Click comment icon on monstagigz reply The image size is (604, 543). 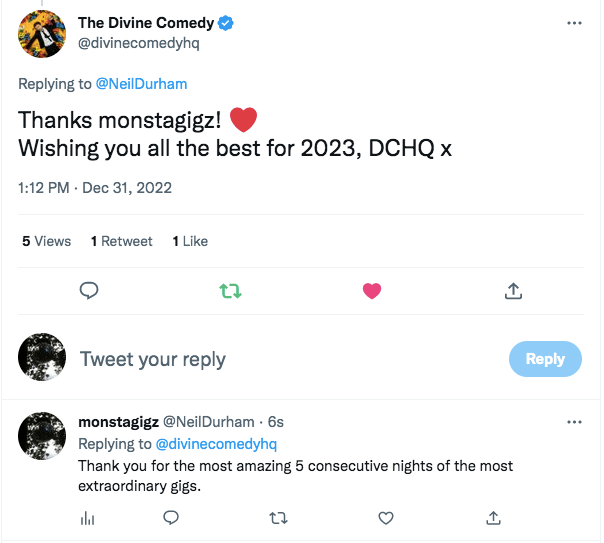[x=171, y=518]
